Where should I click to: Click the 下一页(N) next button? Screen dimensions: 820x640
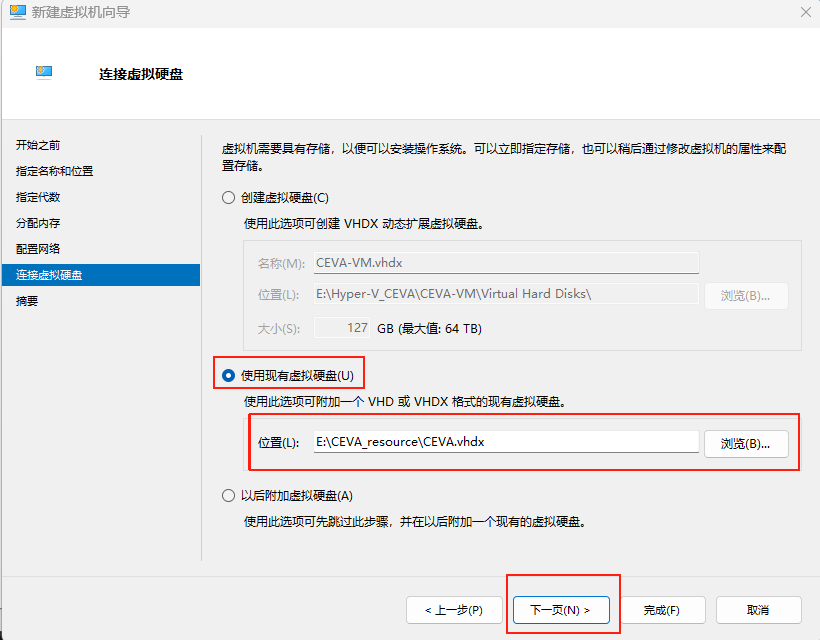coord(561,610)
